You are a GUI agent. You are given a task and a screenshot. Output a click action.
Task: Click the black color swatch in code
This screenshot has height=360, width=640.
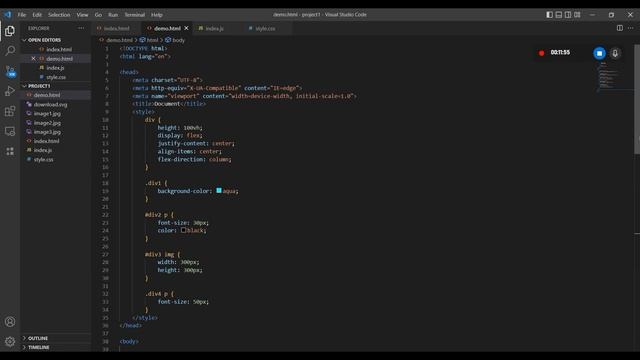[x=184, y=230]
